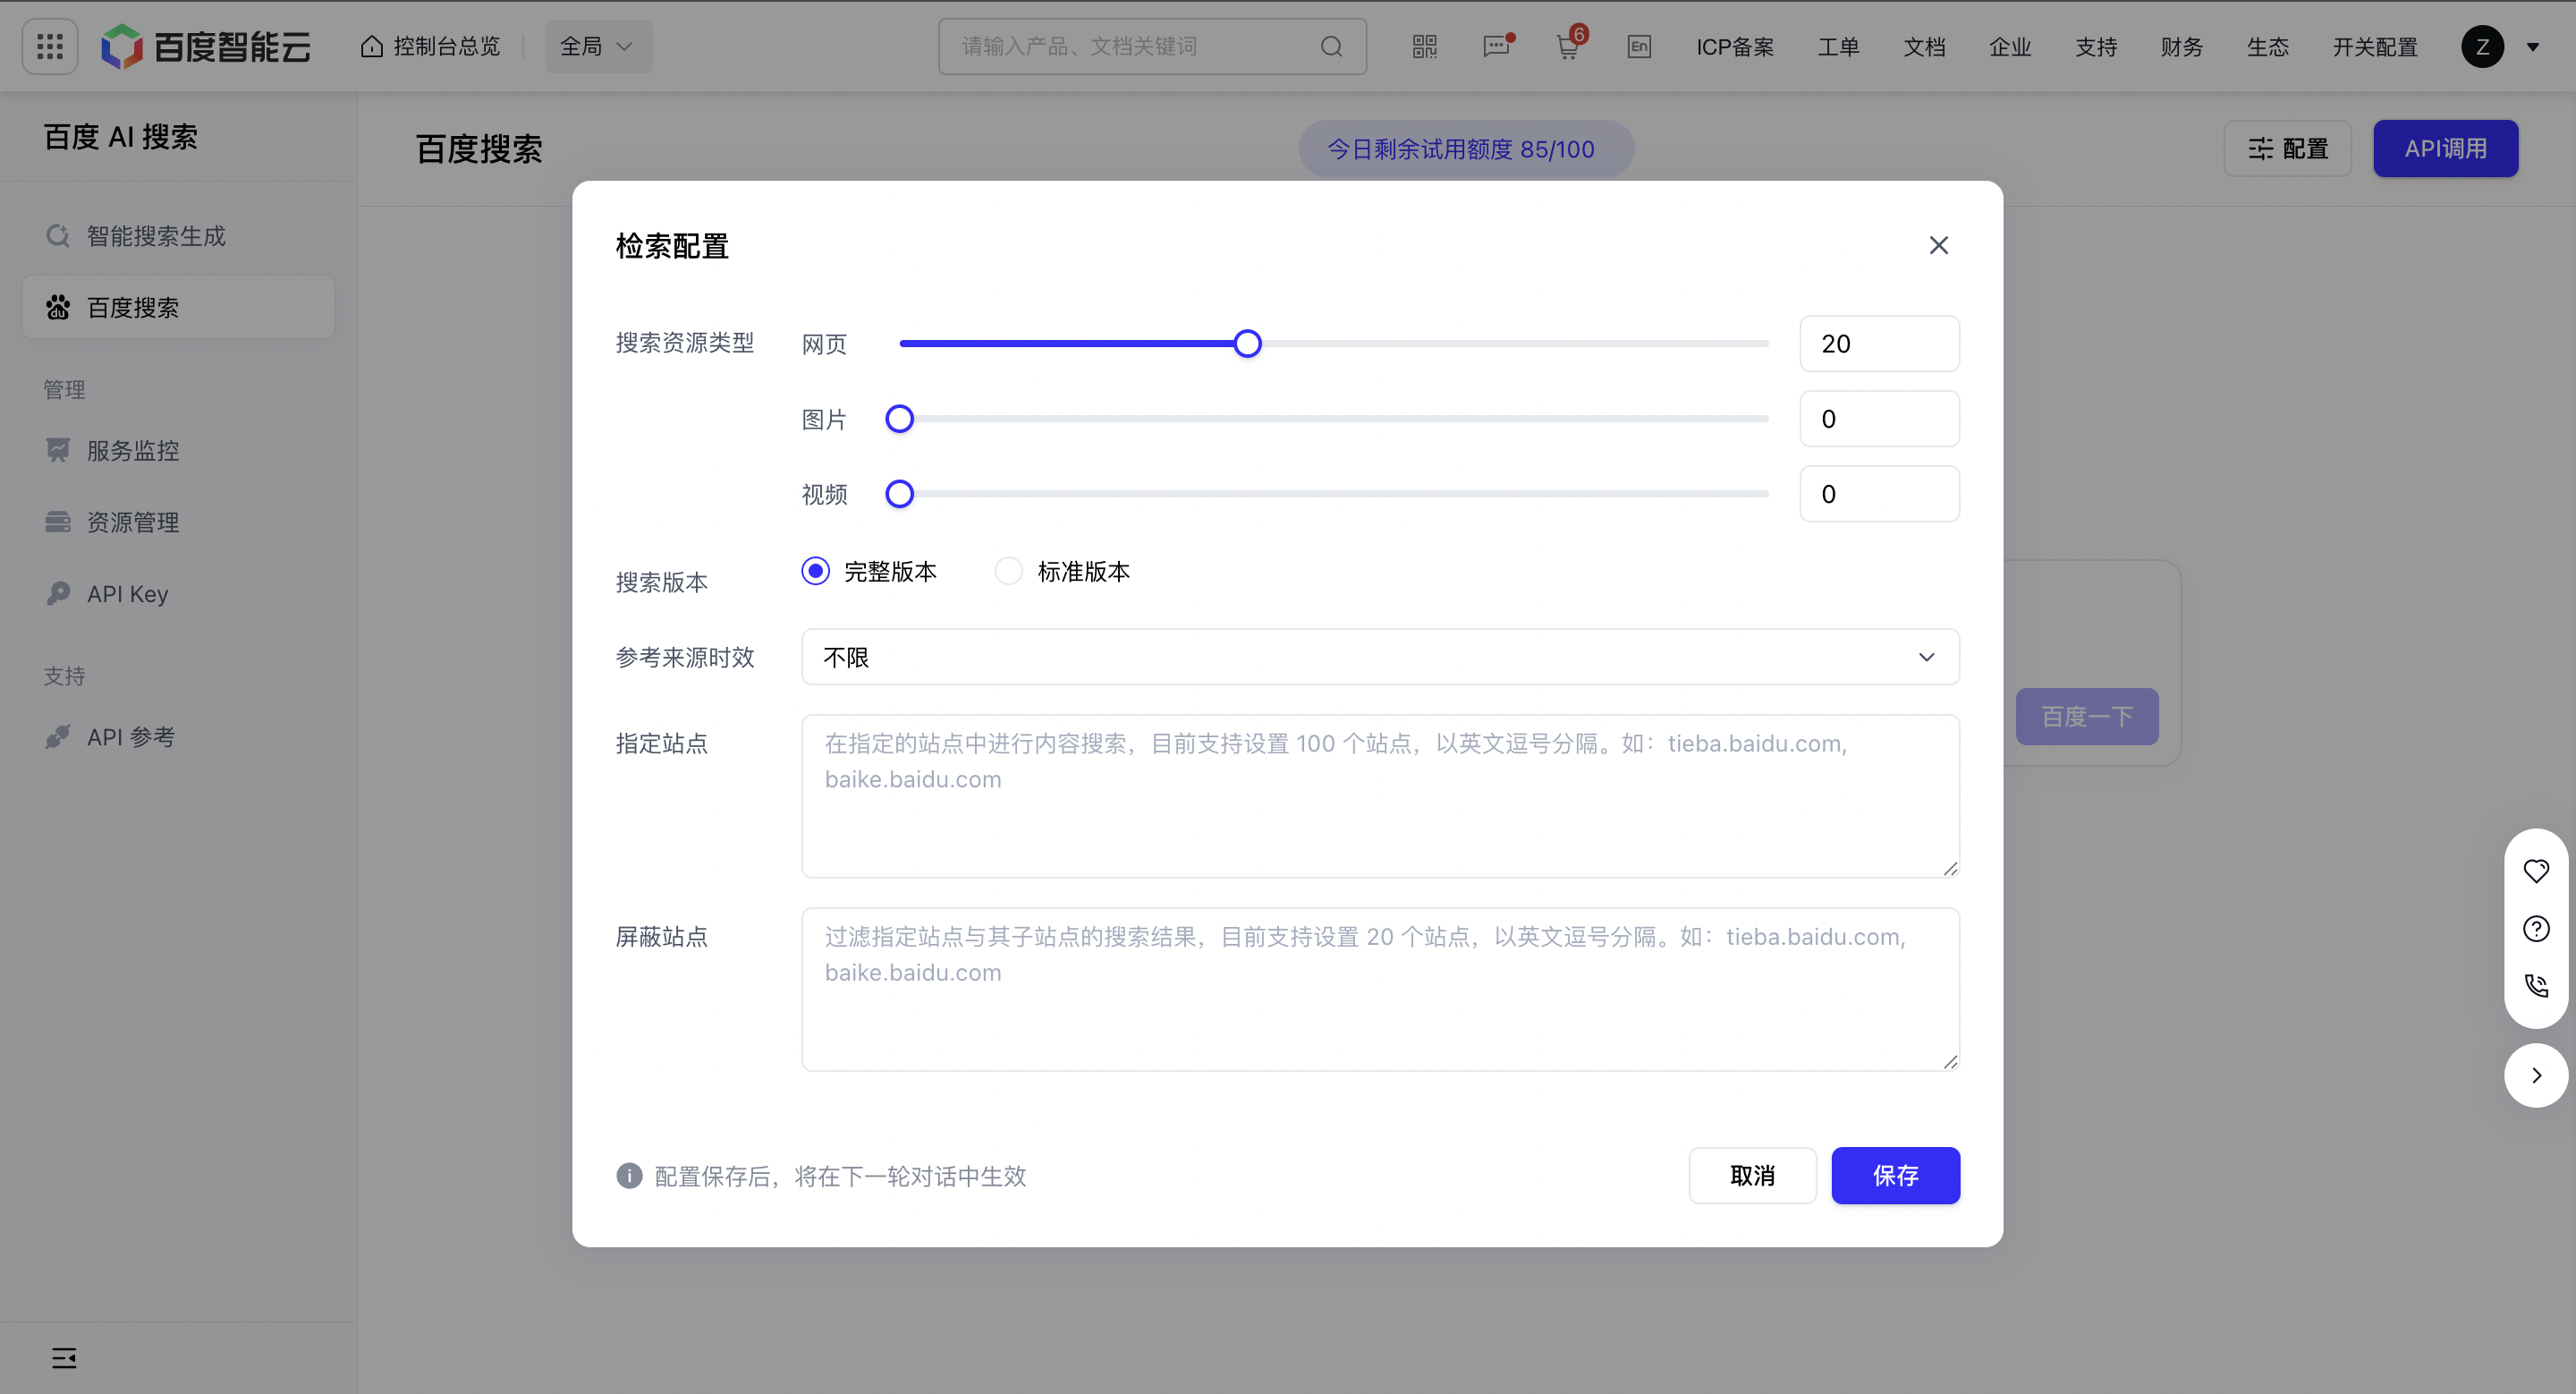Image resolution: width=2576 pixels, height=1394 pixels.
Task: Open the 全局 region dropdown
Action: click(x=597, y=45)
